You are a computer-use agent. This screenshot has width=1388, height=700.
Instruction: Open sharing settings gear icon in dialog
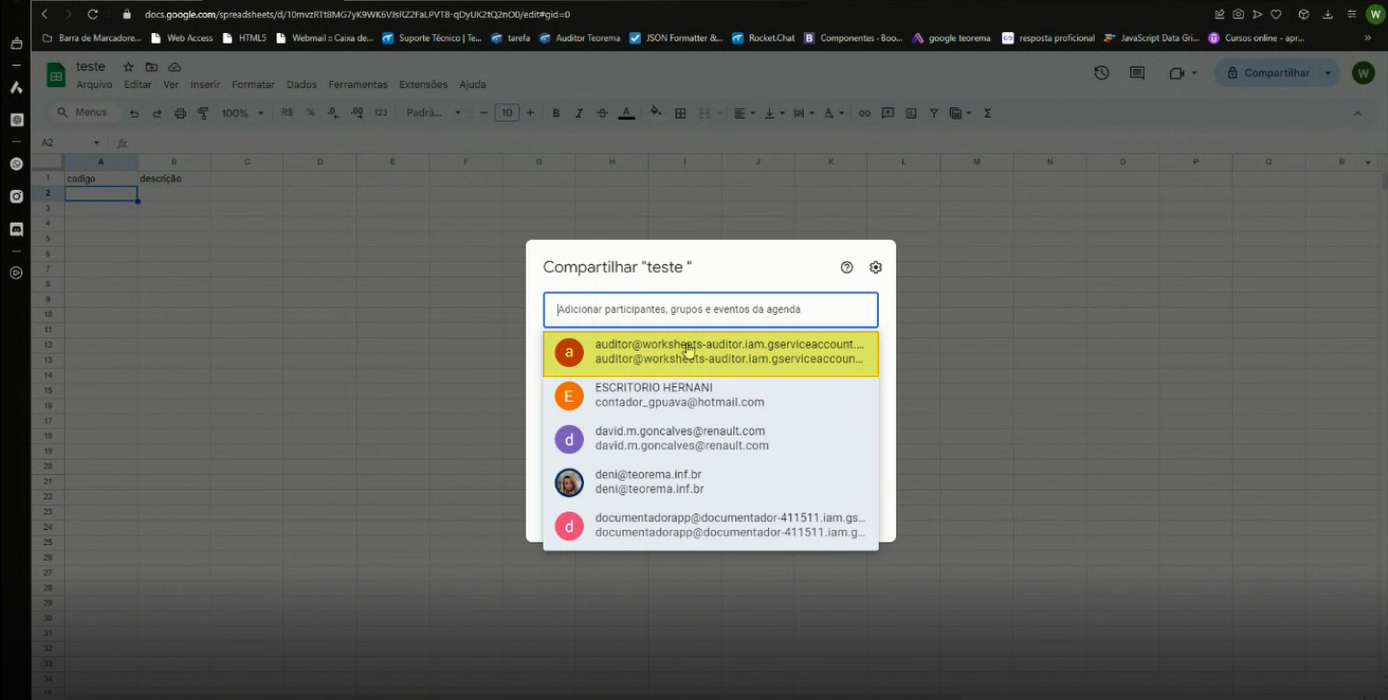point(876,267)
